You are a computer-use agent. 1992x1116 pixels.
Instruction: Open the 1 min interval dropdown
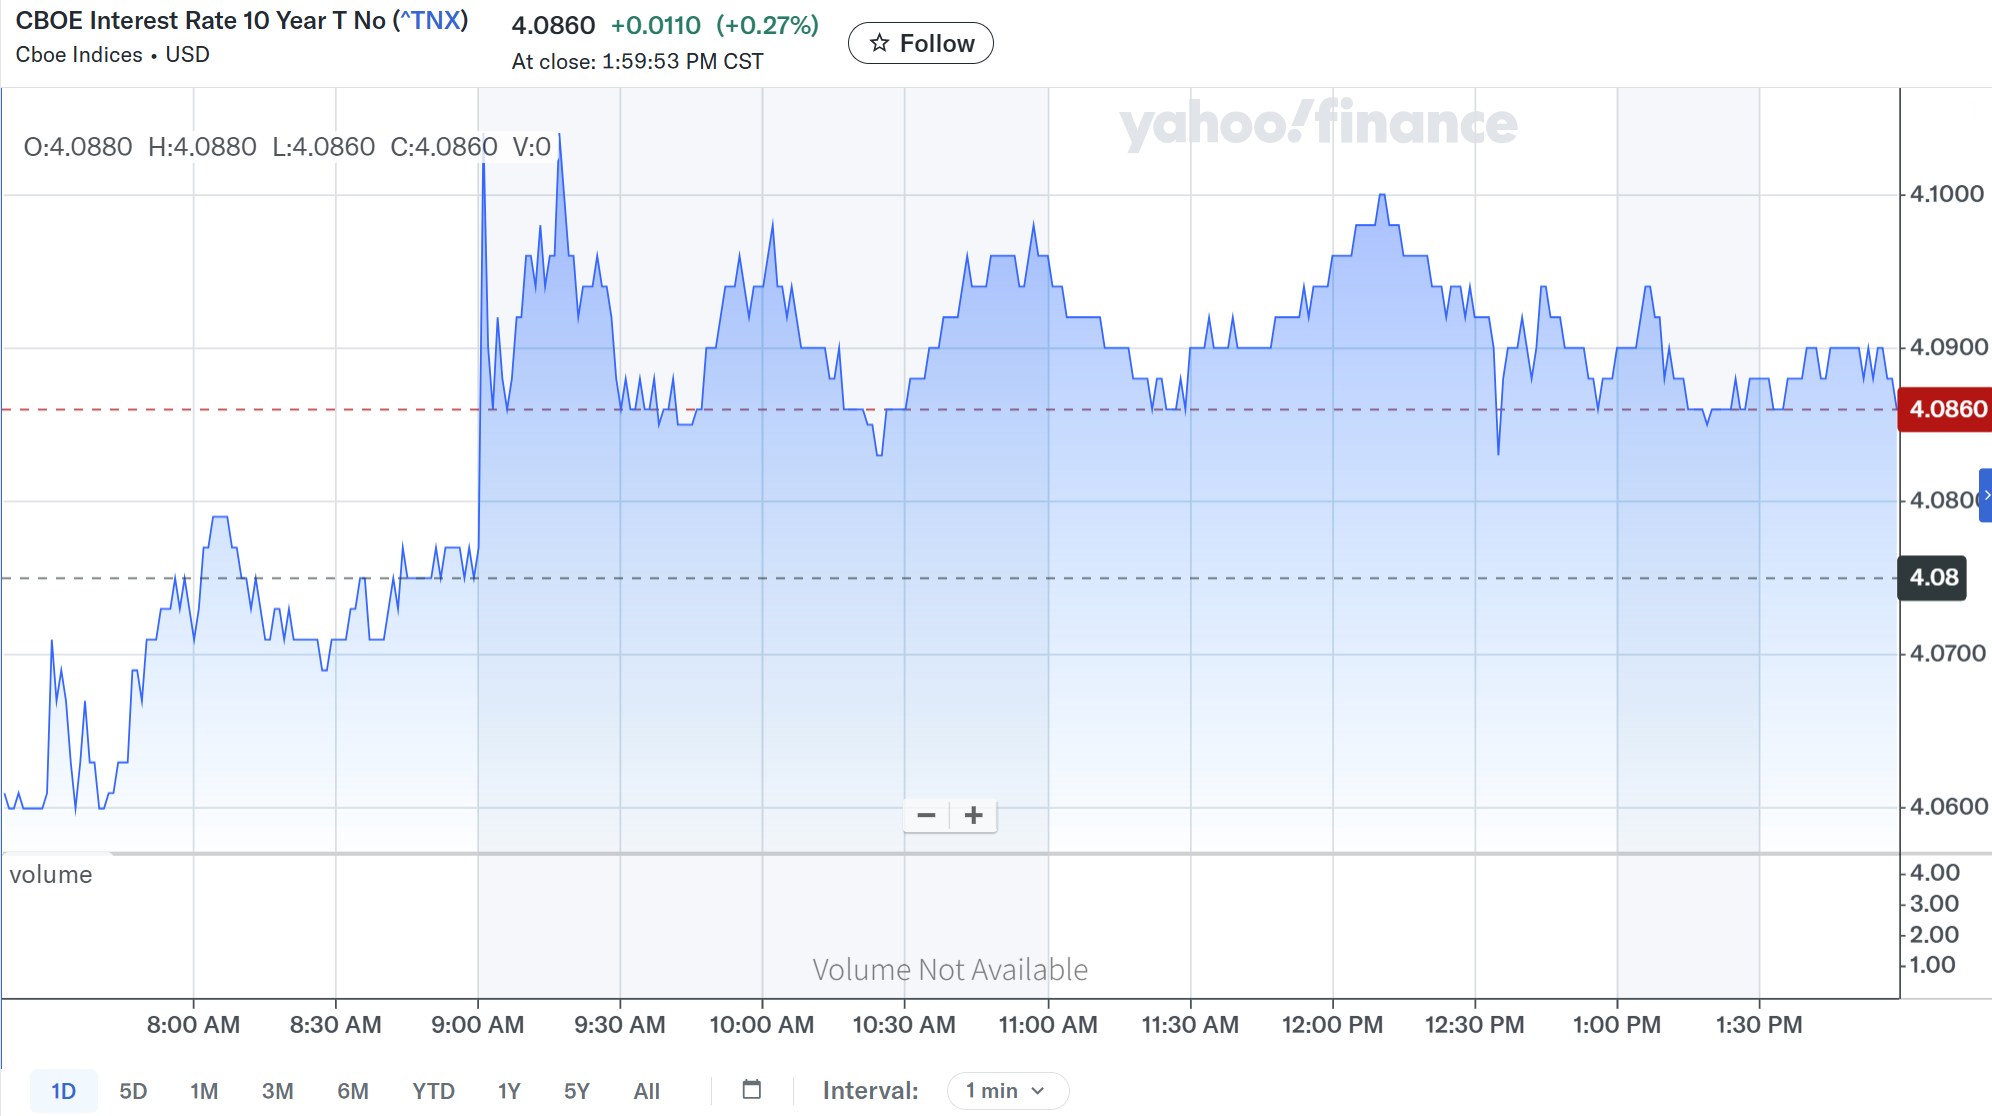click(x=1006, y=1090)
